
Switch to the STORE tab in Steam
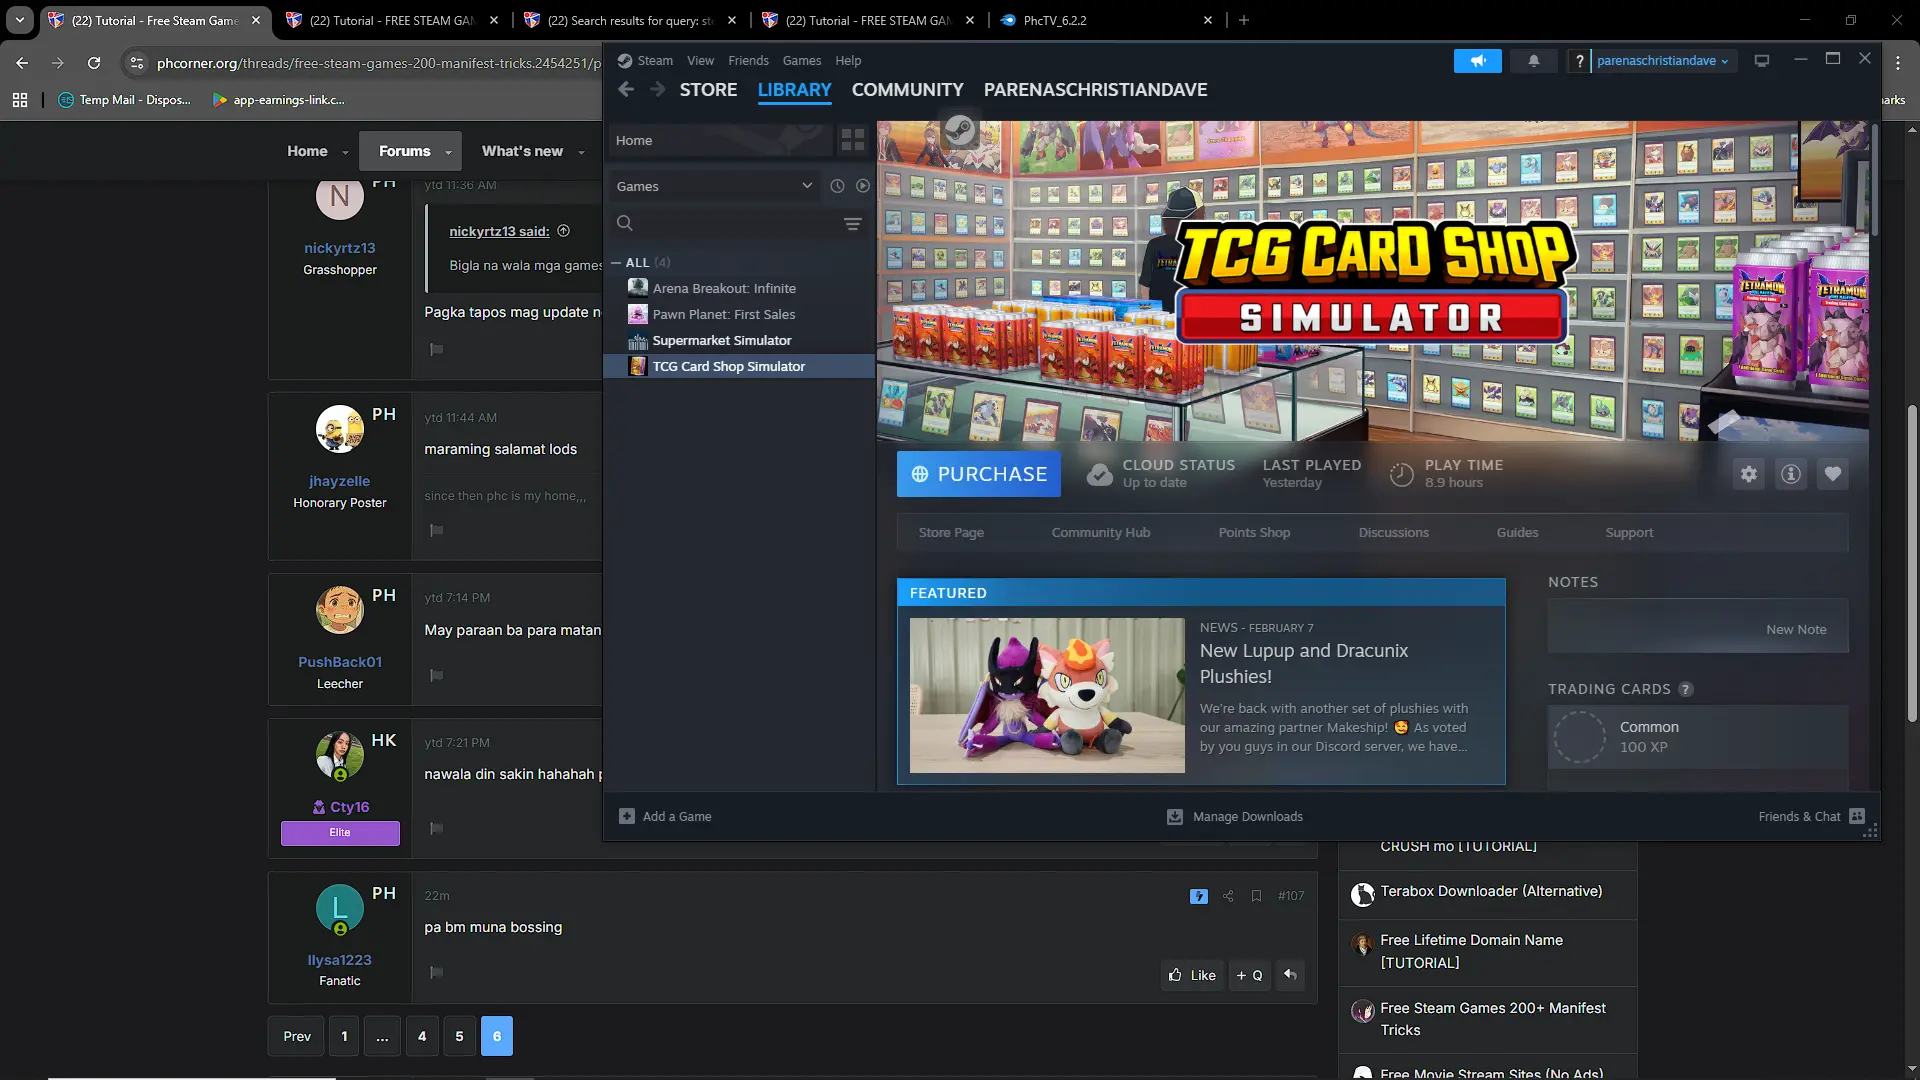point(709,90)
